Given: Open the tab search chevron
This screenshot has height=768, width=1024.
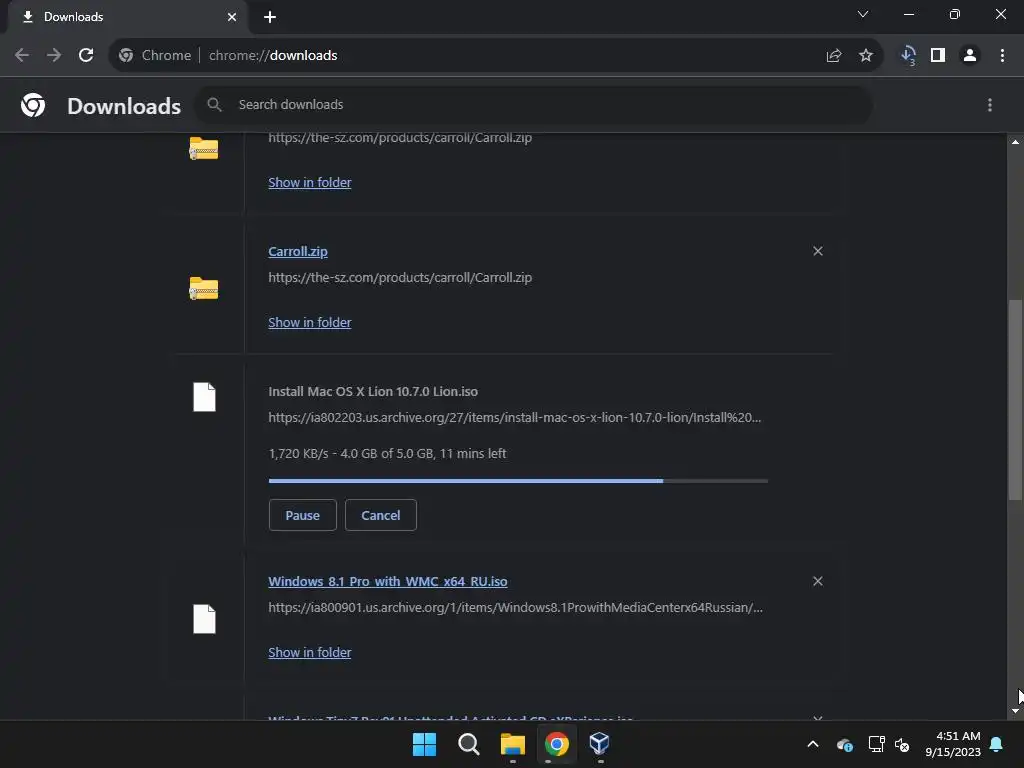Looking at the screenshot, I should [863, 14].
